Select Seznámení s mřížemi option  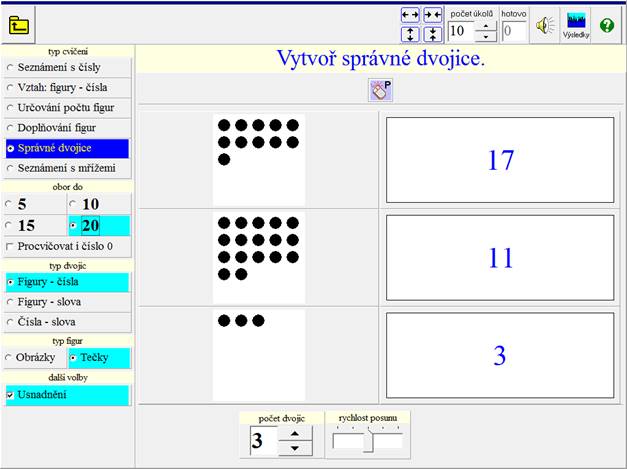(67, 168)
